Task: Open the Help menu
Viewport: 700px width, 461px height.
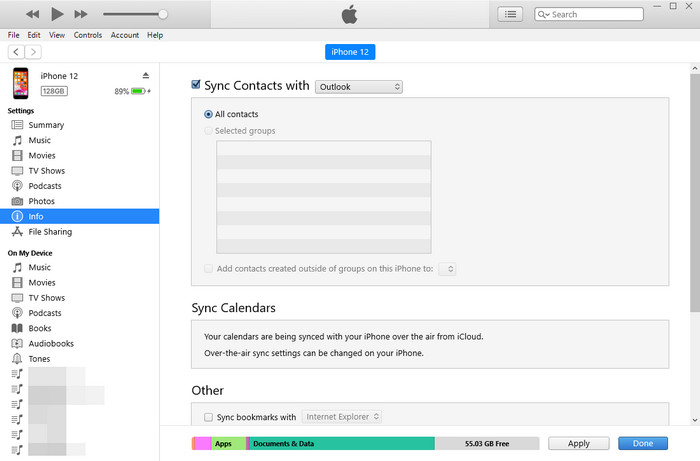Action: 155,35
